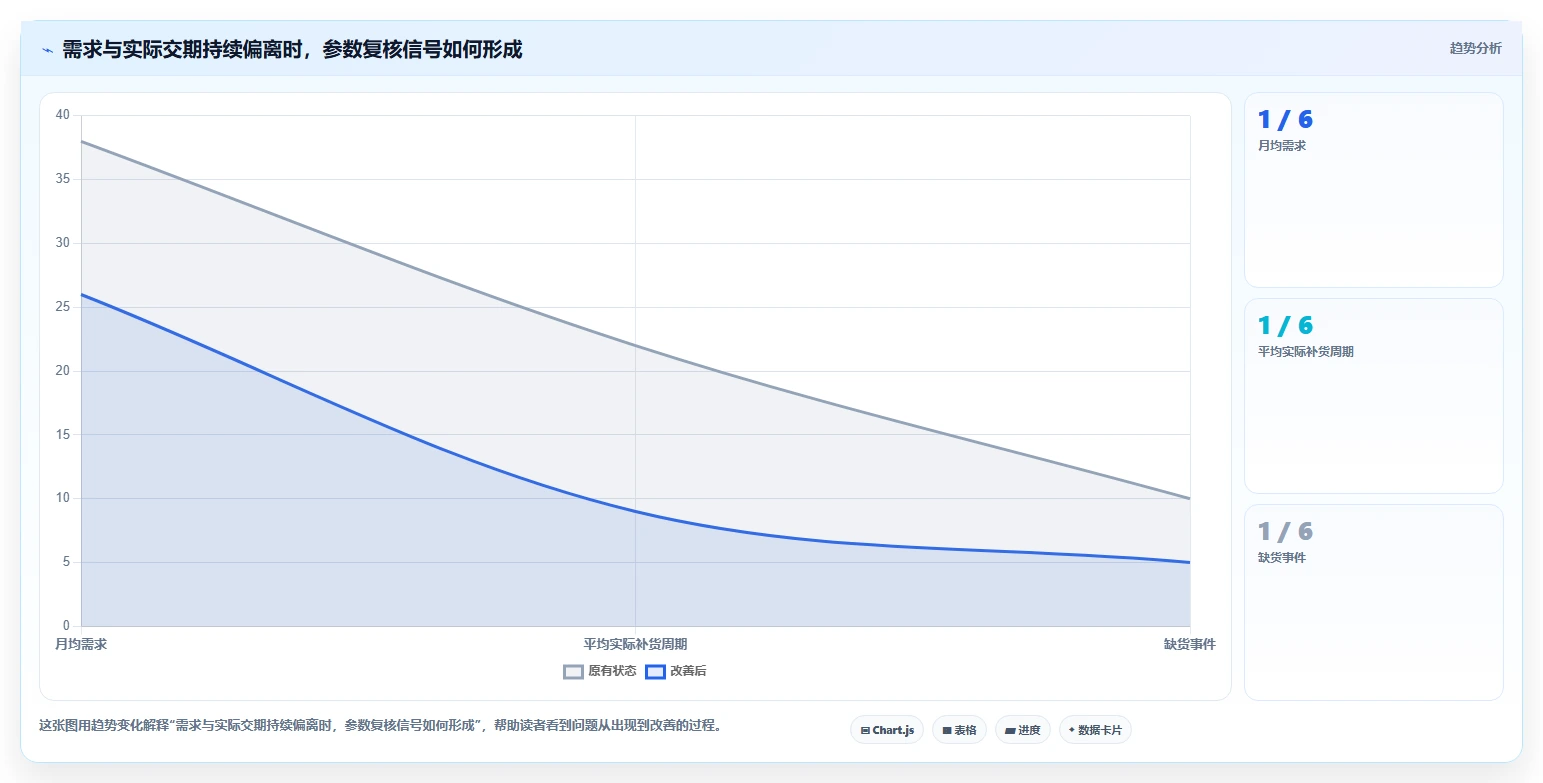
Task: Open the 缺货事件 stat card
Action: 1373,602
